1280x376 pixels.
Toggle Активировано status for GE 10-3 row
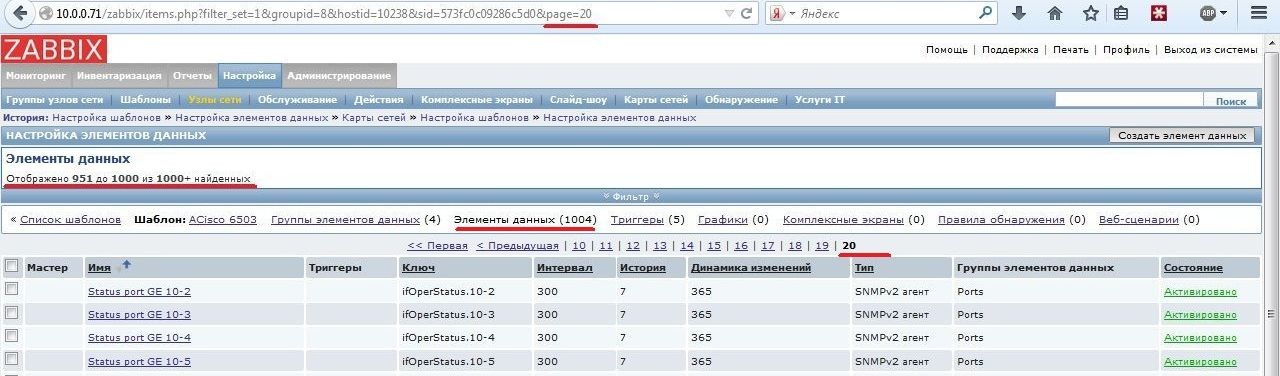(x=1200, y=314)
